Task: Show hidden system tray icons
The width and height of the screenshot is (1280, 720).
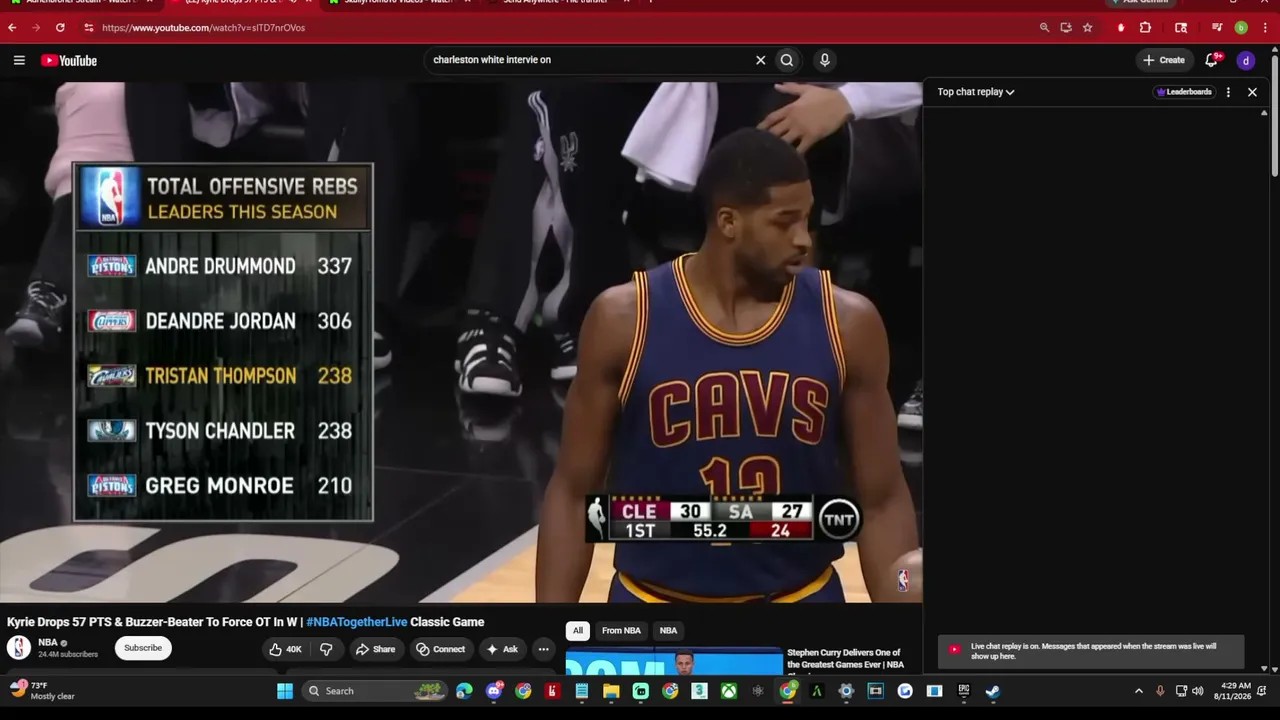Action: (1138, 691)
